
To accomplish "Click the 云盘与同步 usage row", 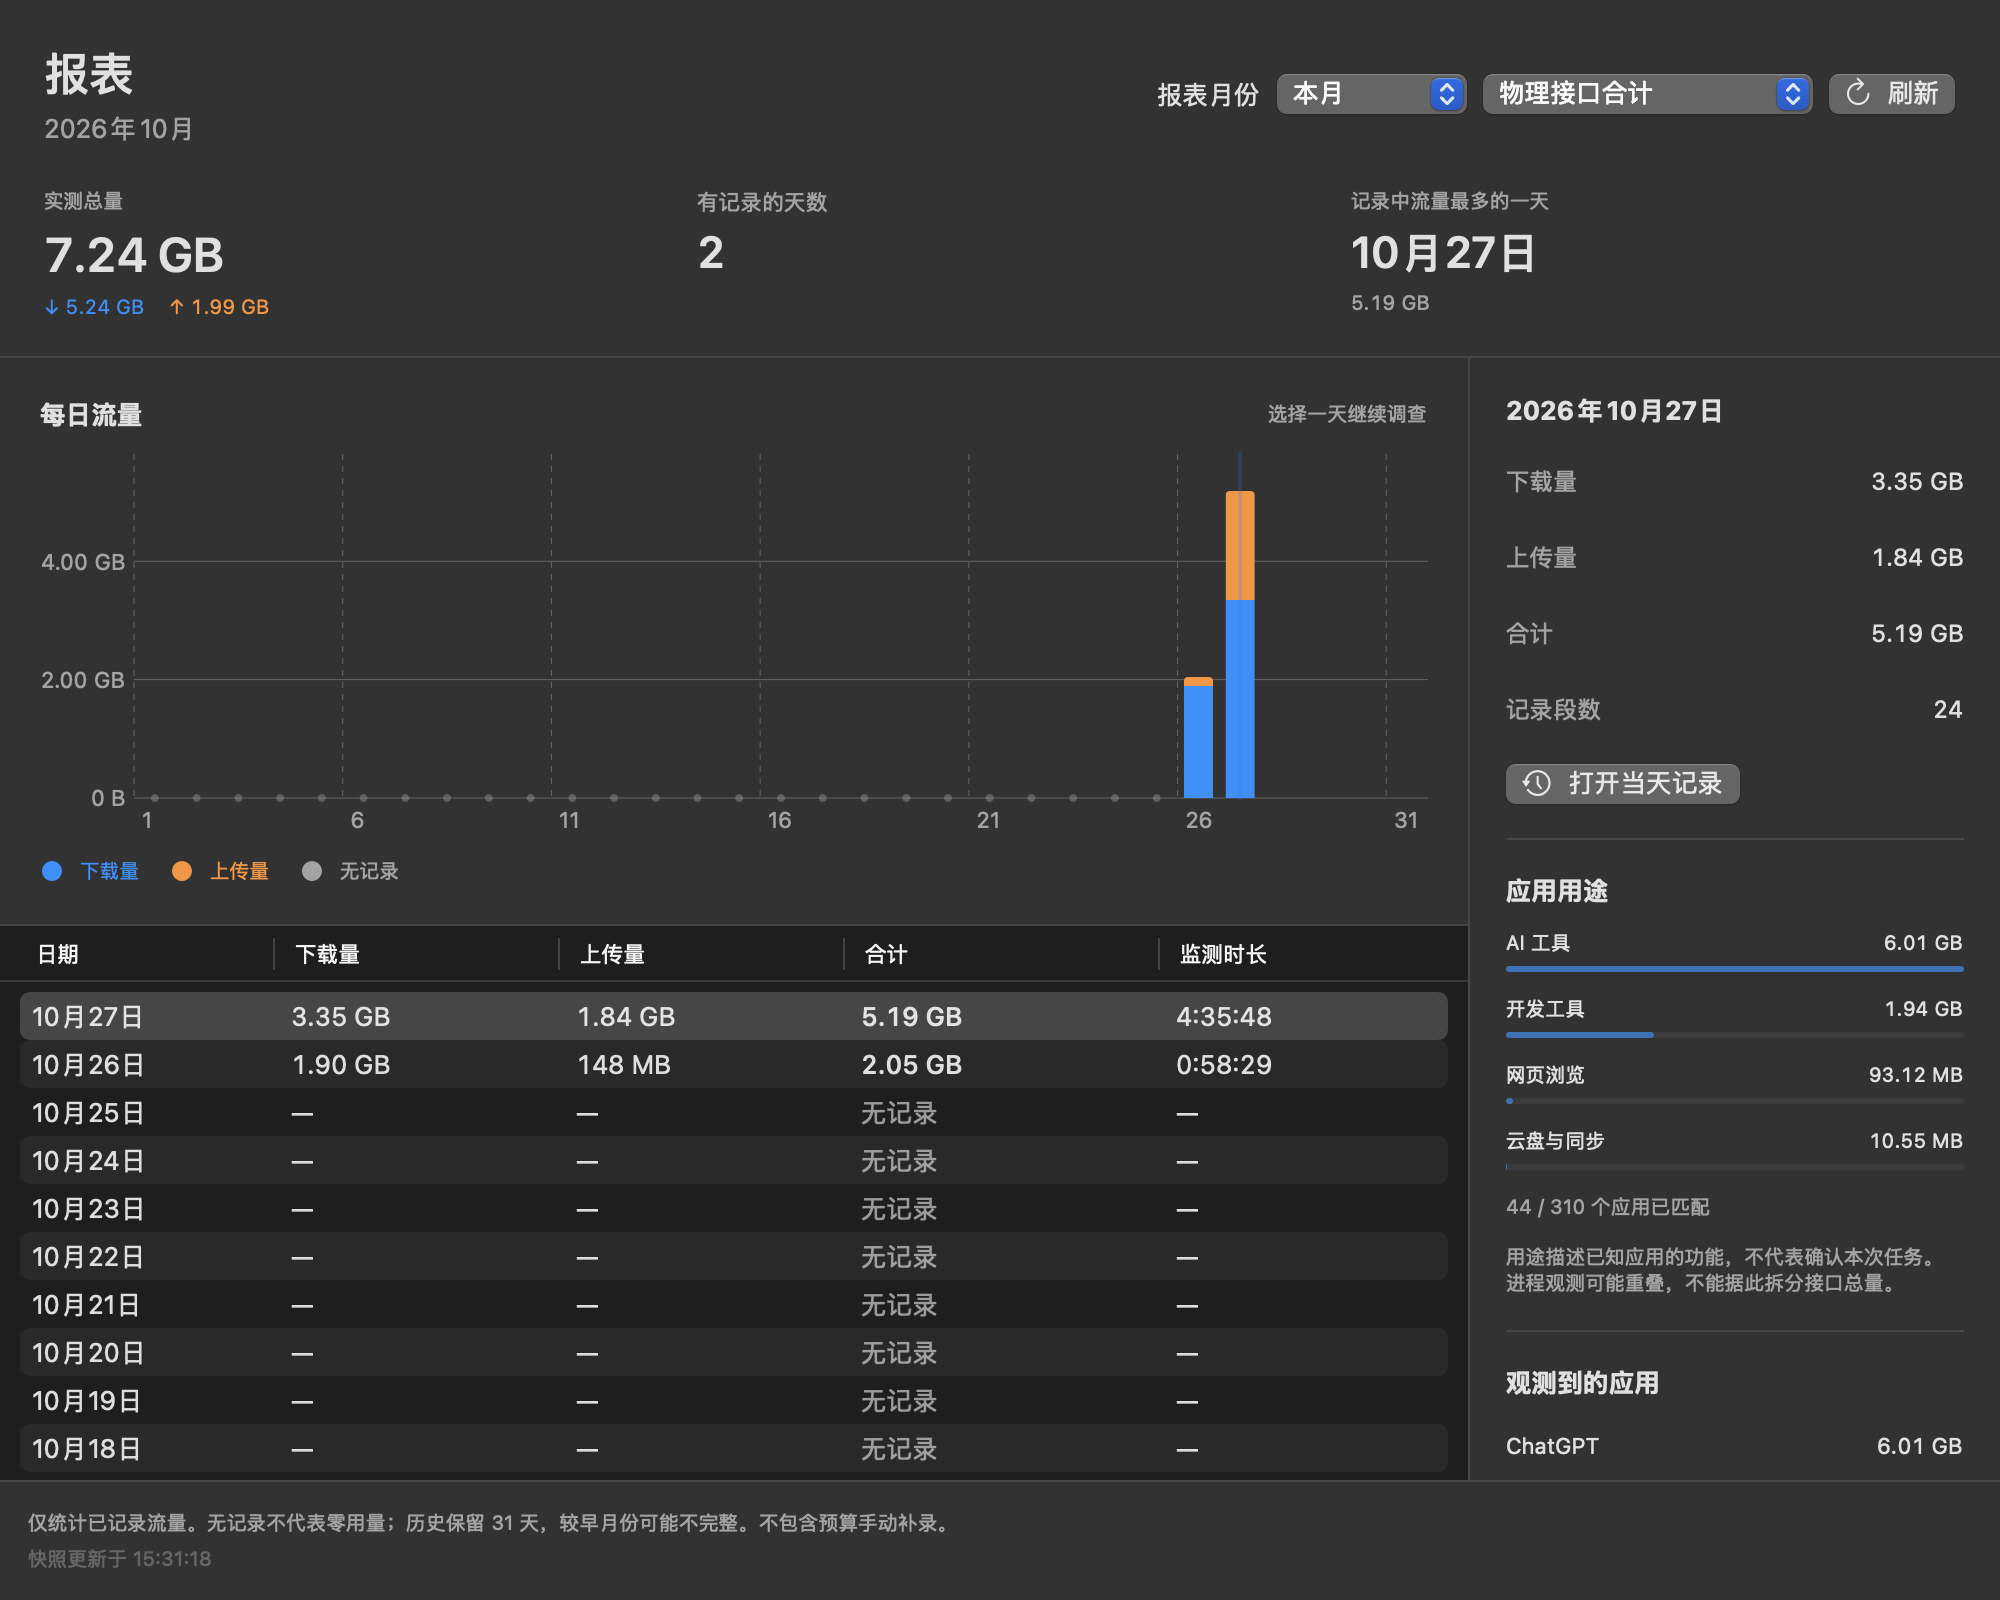I will coord(1734,1149).
